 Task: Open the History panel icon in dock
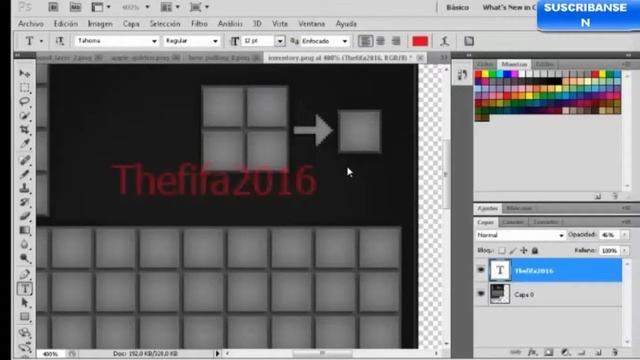click(462, 75)
